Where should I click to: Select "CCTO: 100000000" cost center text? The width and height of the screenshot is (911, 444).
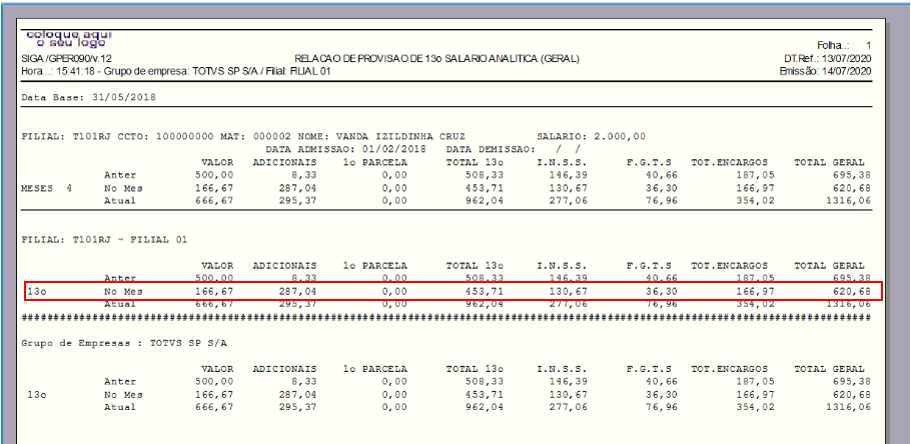[x=166, y=137]
